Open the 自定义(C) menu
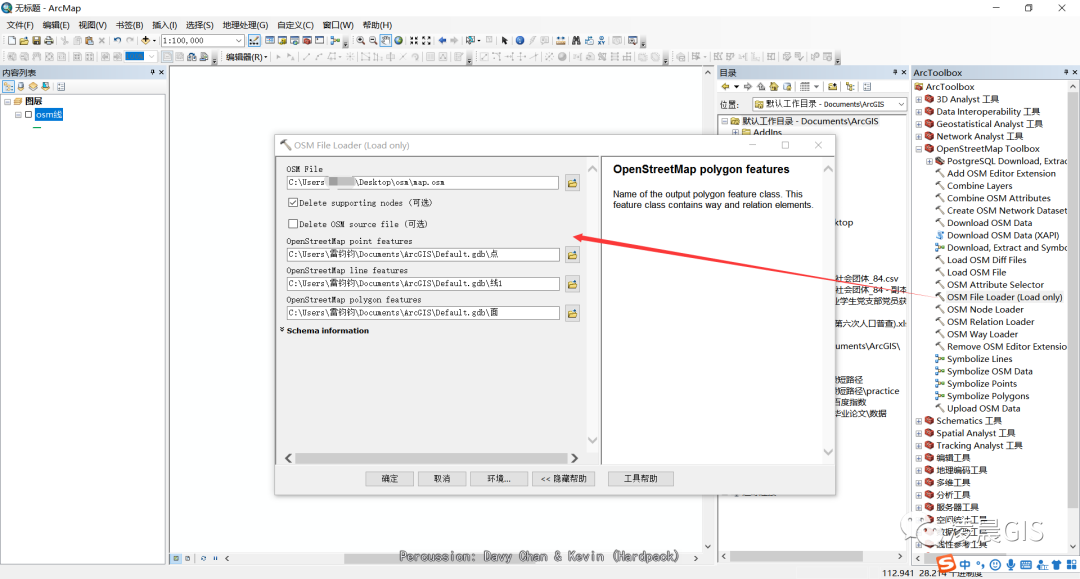The width and height of the screenshot is (1080, 579). pyautogui.click(x=295, y=25)
